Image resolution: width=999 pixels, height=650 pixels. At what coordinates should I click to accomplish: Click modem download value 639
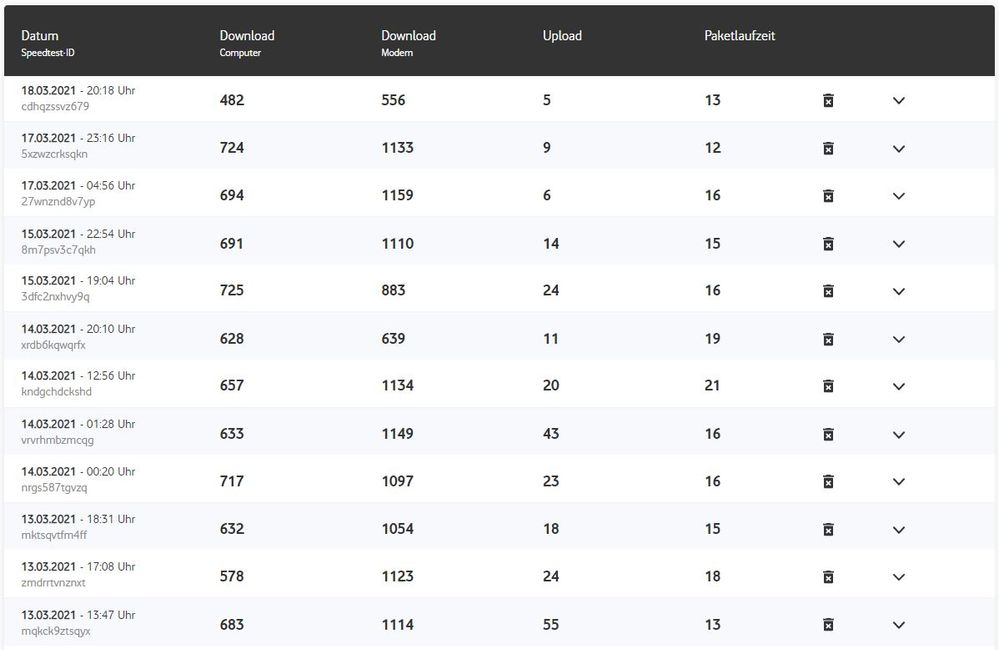point(393,338)
